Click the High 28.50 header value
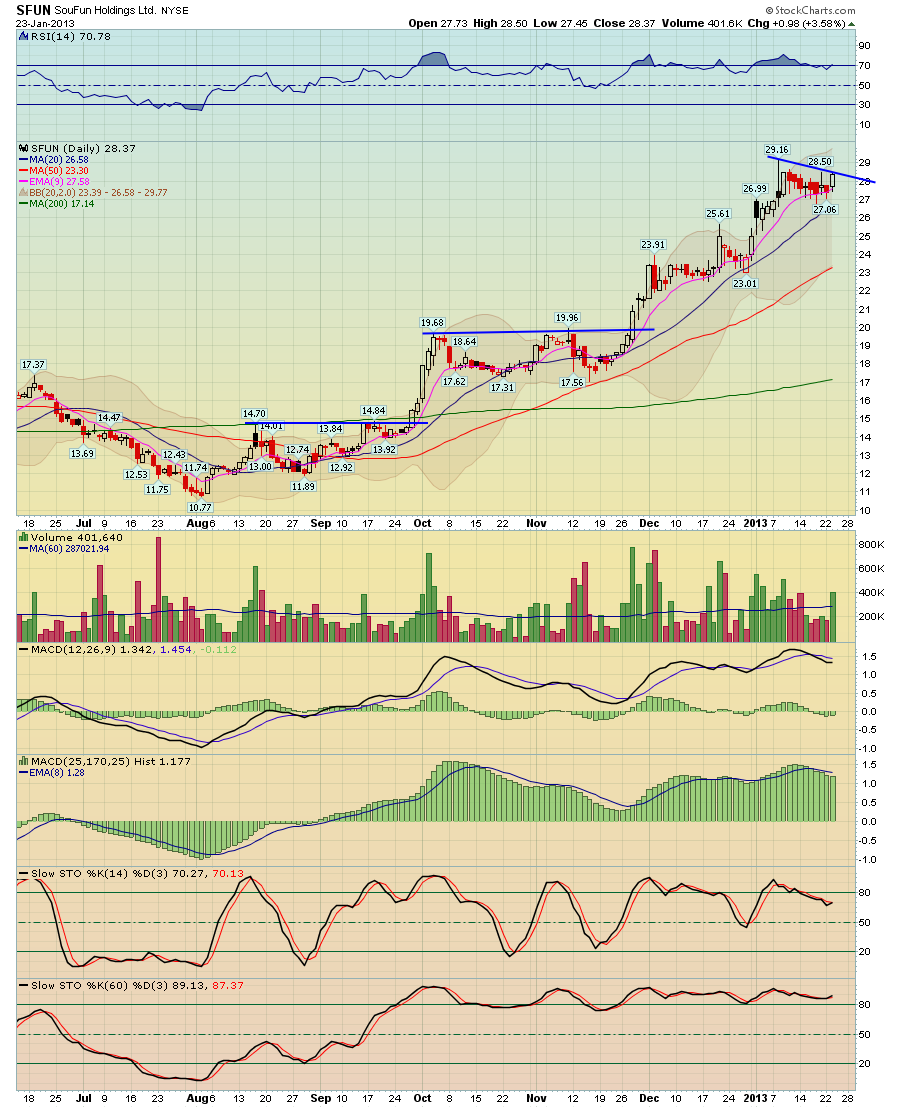This screenshot has width=900, height=1108. (x=500, y=23)
